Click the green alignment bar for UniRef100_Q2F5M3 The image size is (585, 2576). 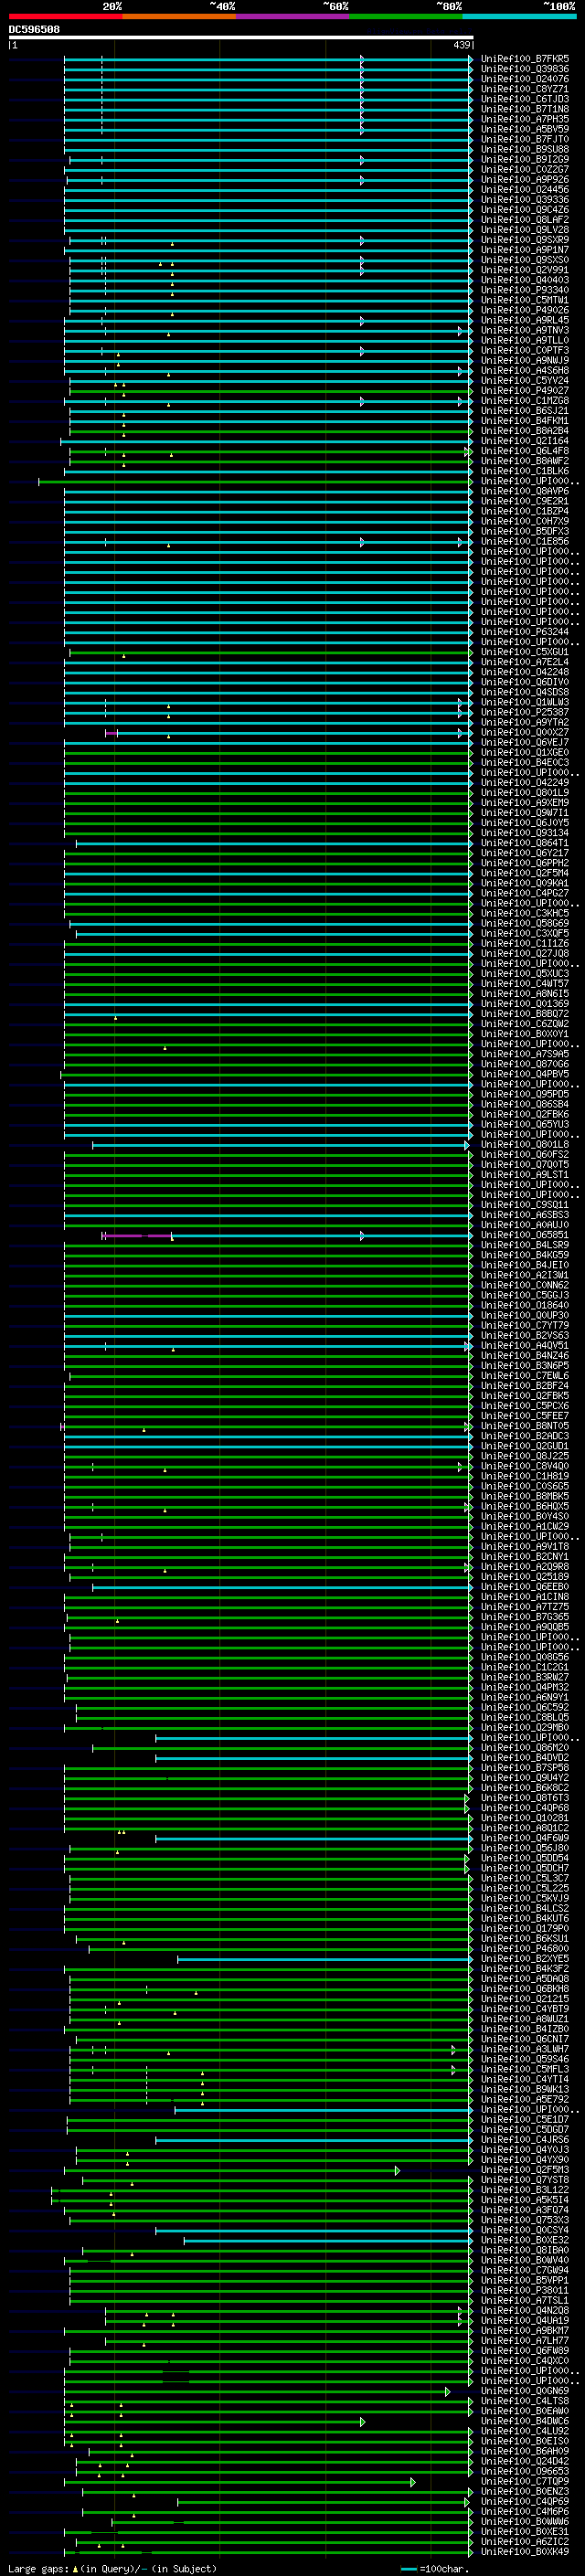click(x=232, y=2170)
